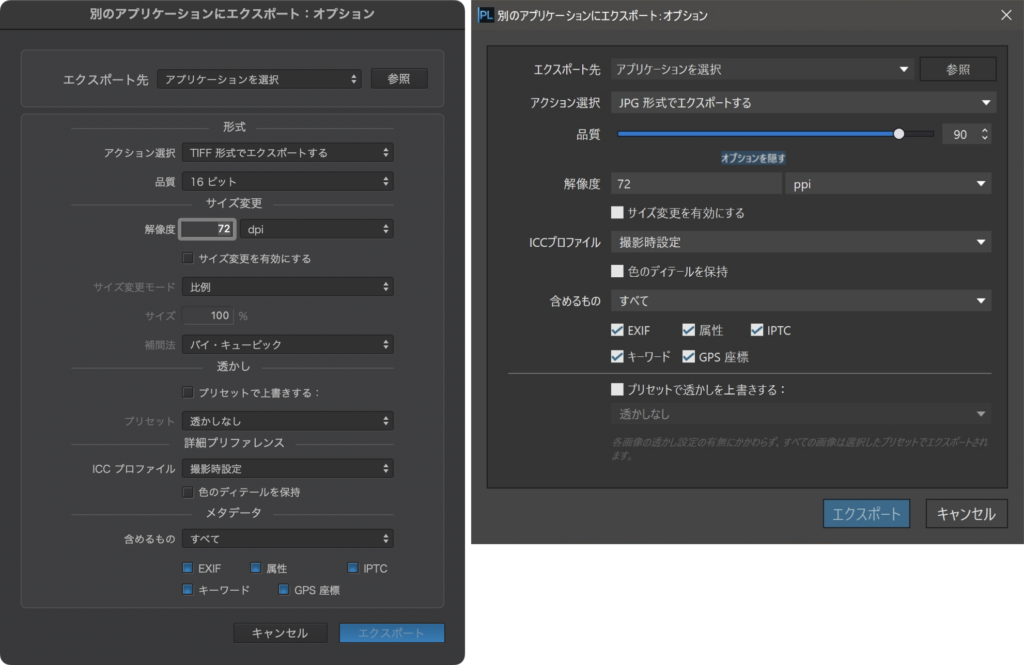Open プリセット 透かしなし dropdown in left dialog
Screen dimensions: 1024x665
[x=287, y=421]
